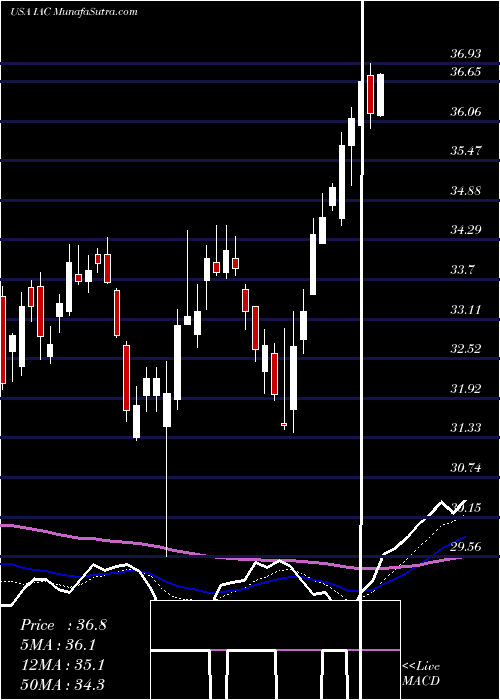Screen dimensions: 500x700
Task: Select the 36.93 price axis label
Action: pyautogui.click(x=466, y=54)
